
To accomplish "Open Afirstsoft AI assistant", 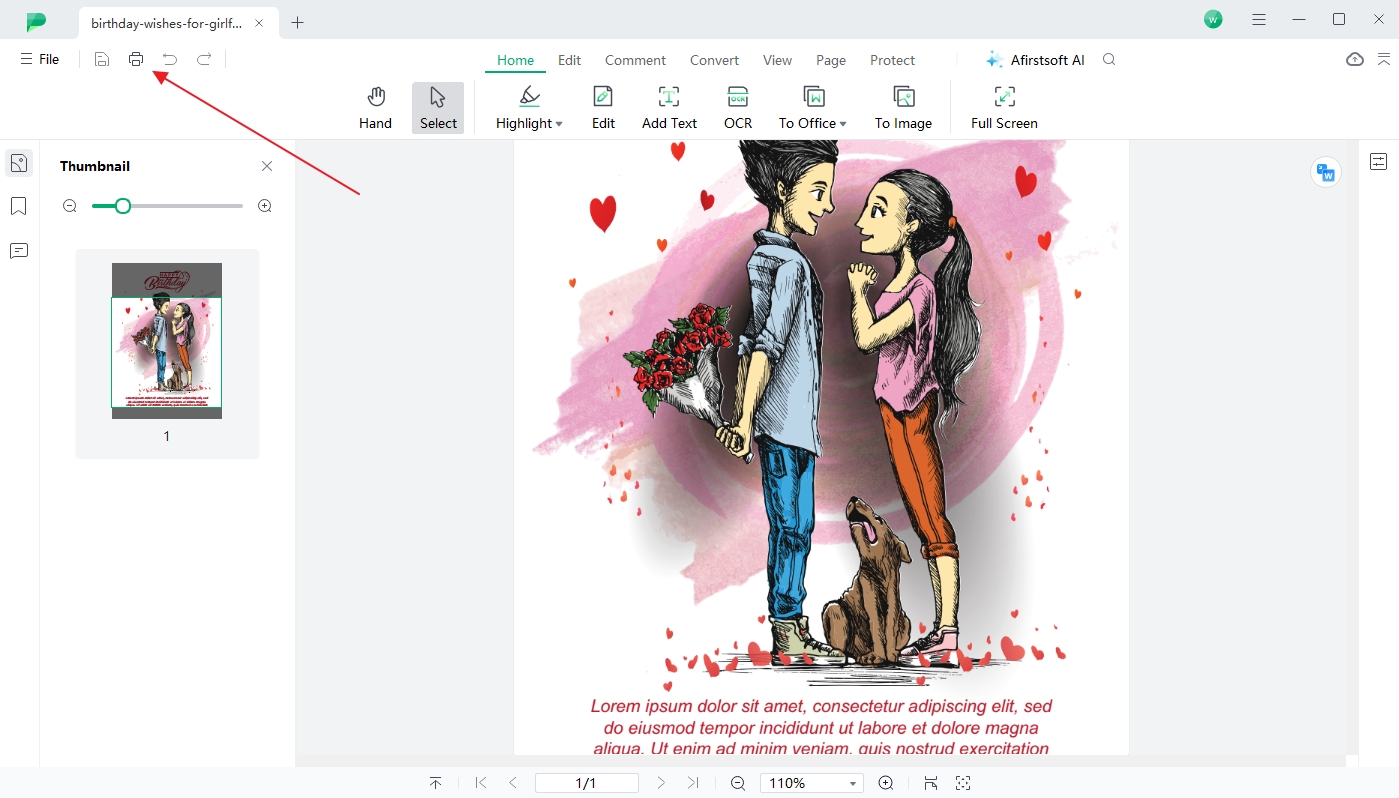I will pyautogui.click(x=1035, y=60).
